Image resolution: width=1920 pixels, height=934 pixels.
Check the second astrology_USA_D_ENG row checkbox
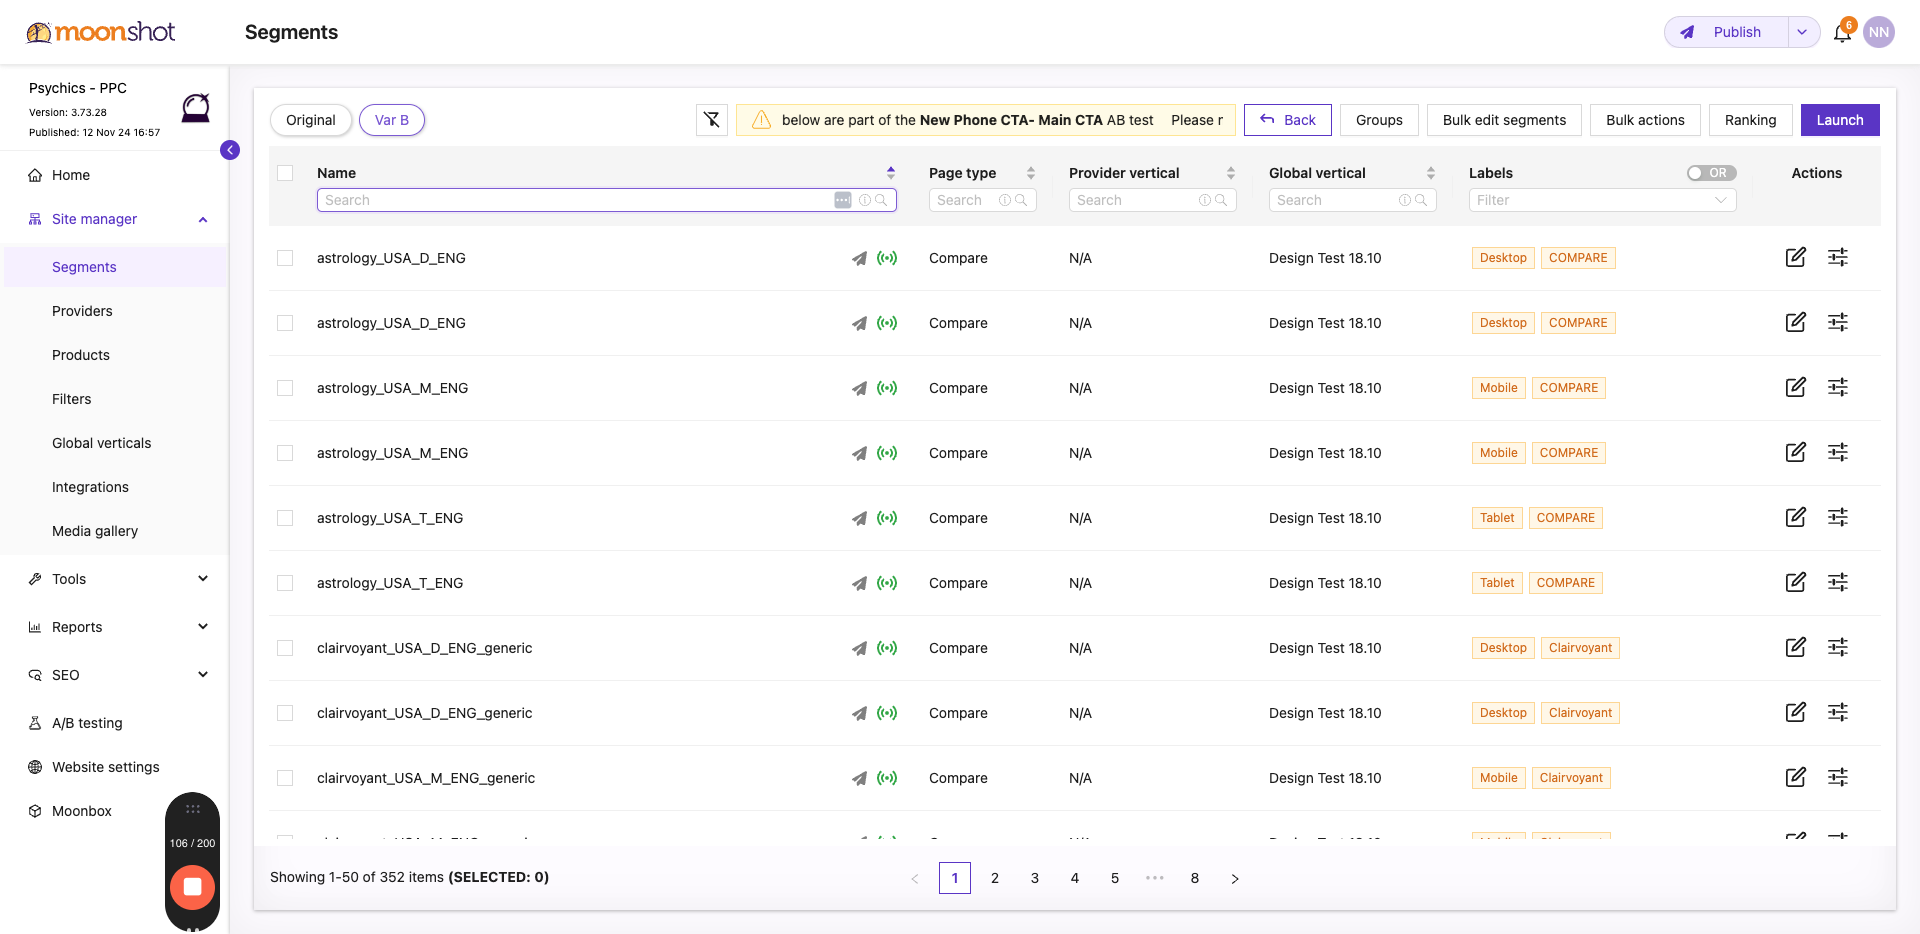(x=285, y=323)
